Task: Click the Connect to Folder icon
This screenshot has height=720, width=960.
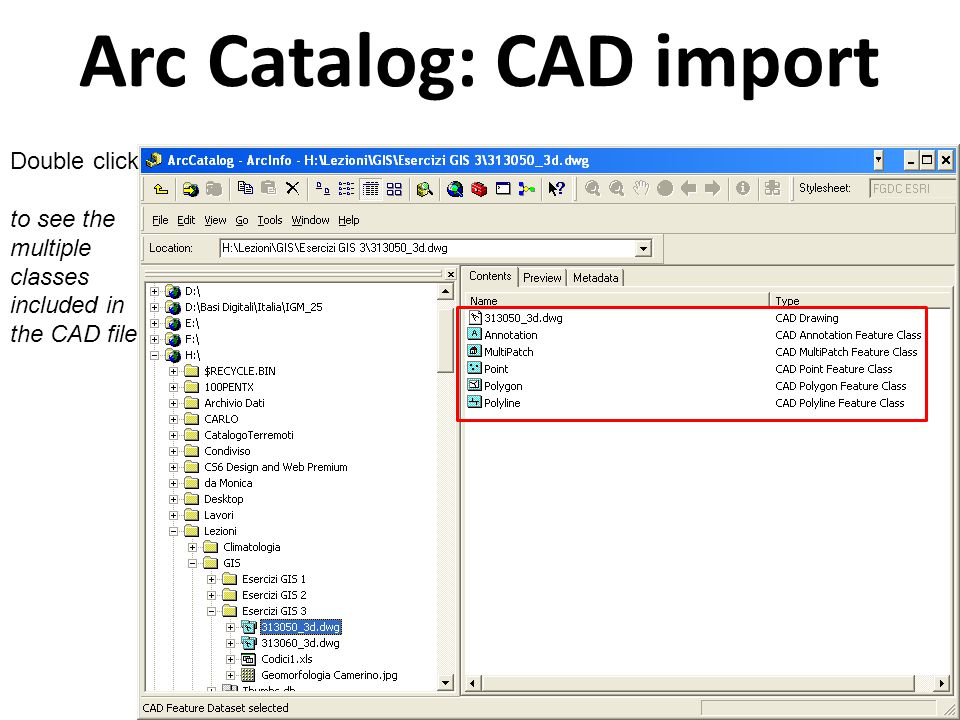Action: point(190,189)
